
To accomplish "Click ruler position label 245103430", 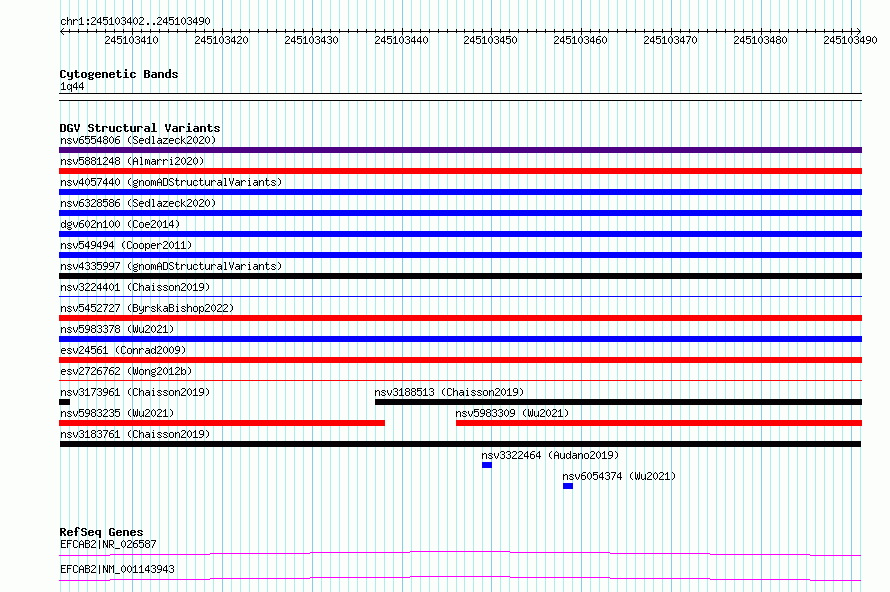I will pos(311,40).
